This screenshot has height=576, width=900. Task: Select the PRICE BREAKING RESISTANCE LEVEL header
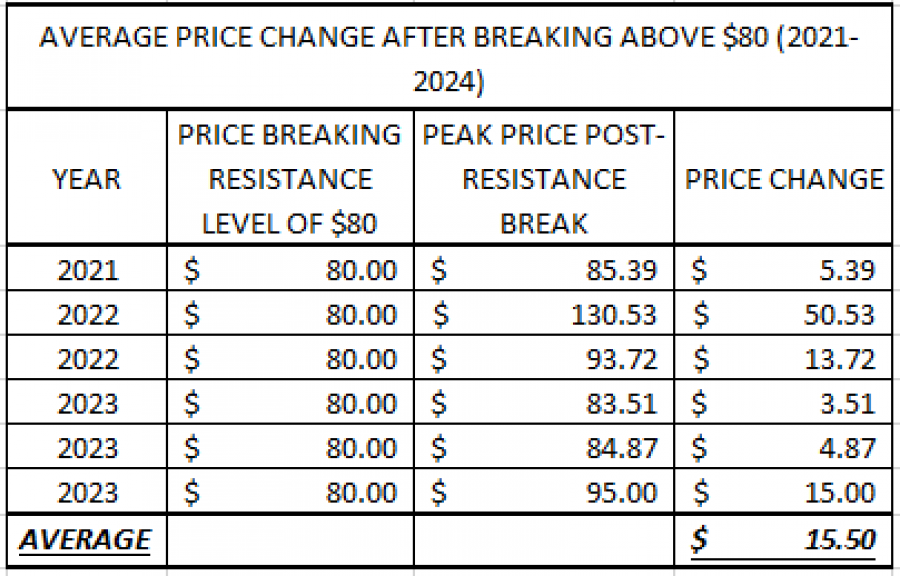pyautogui.click(x=290, y=178)
